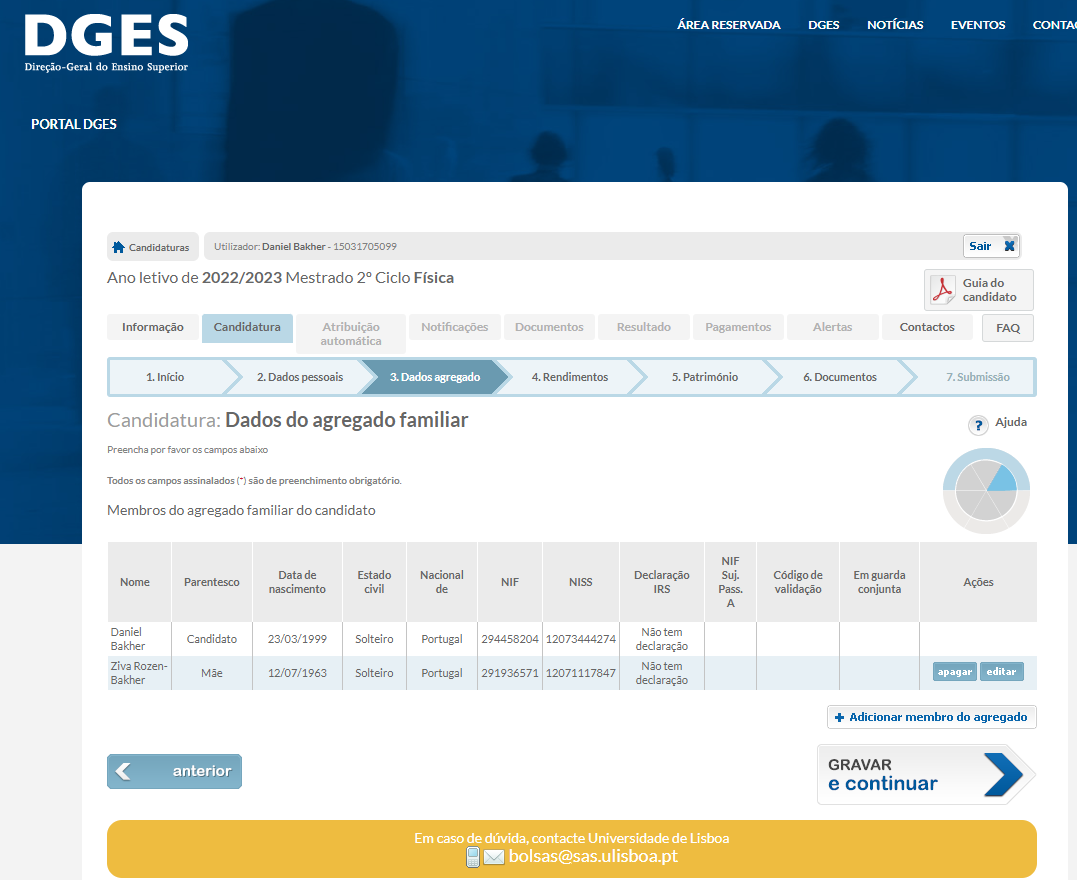
Task: Click the Mãe parentesco cell
Action: coord(212,673)
